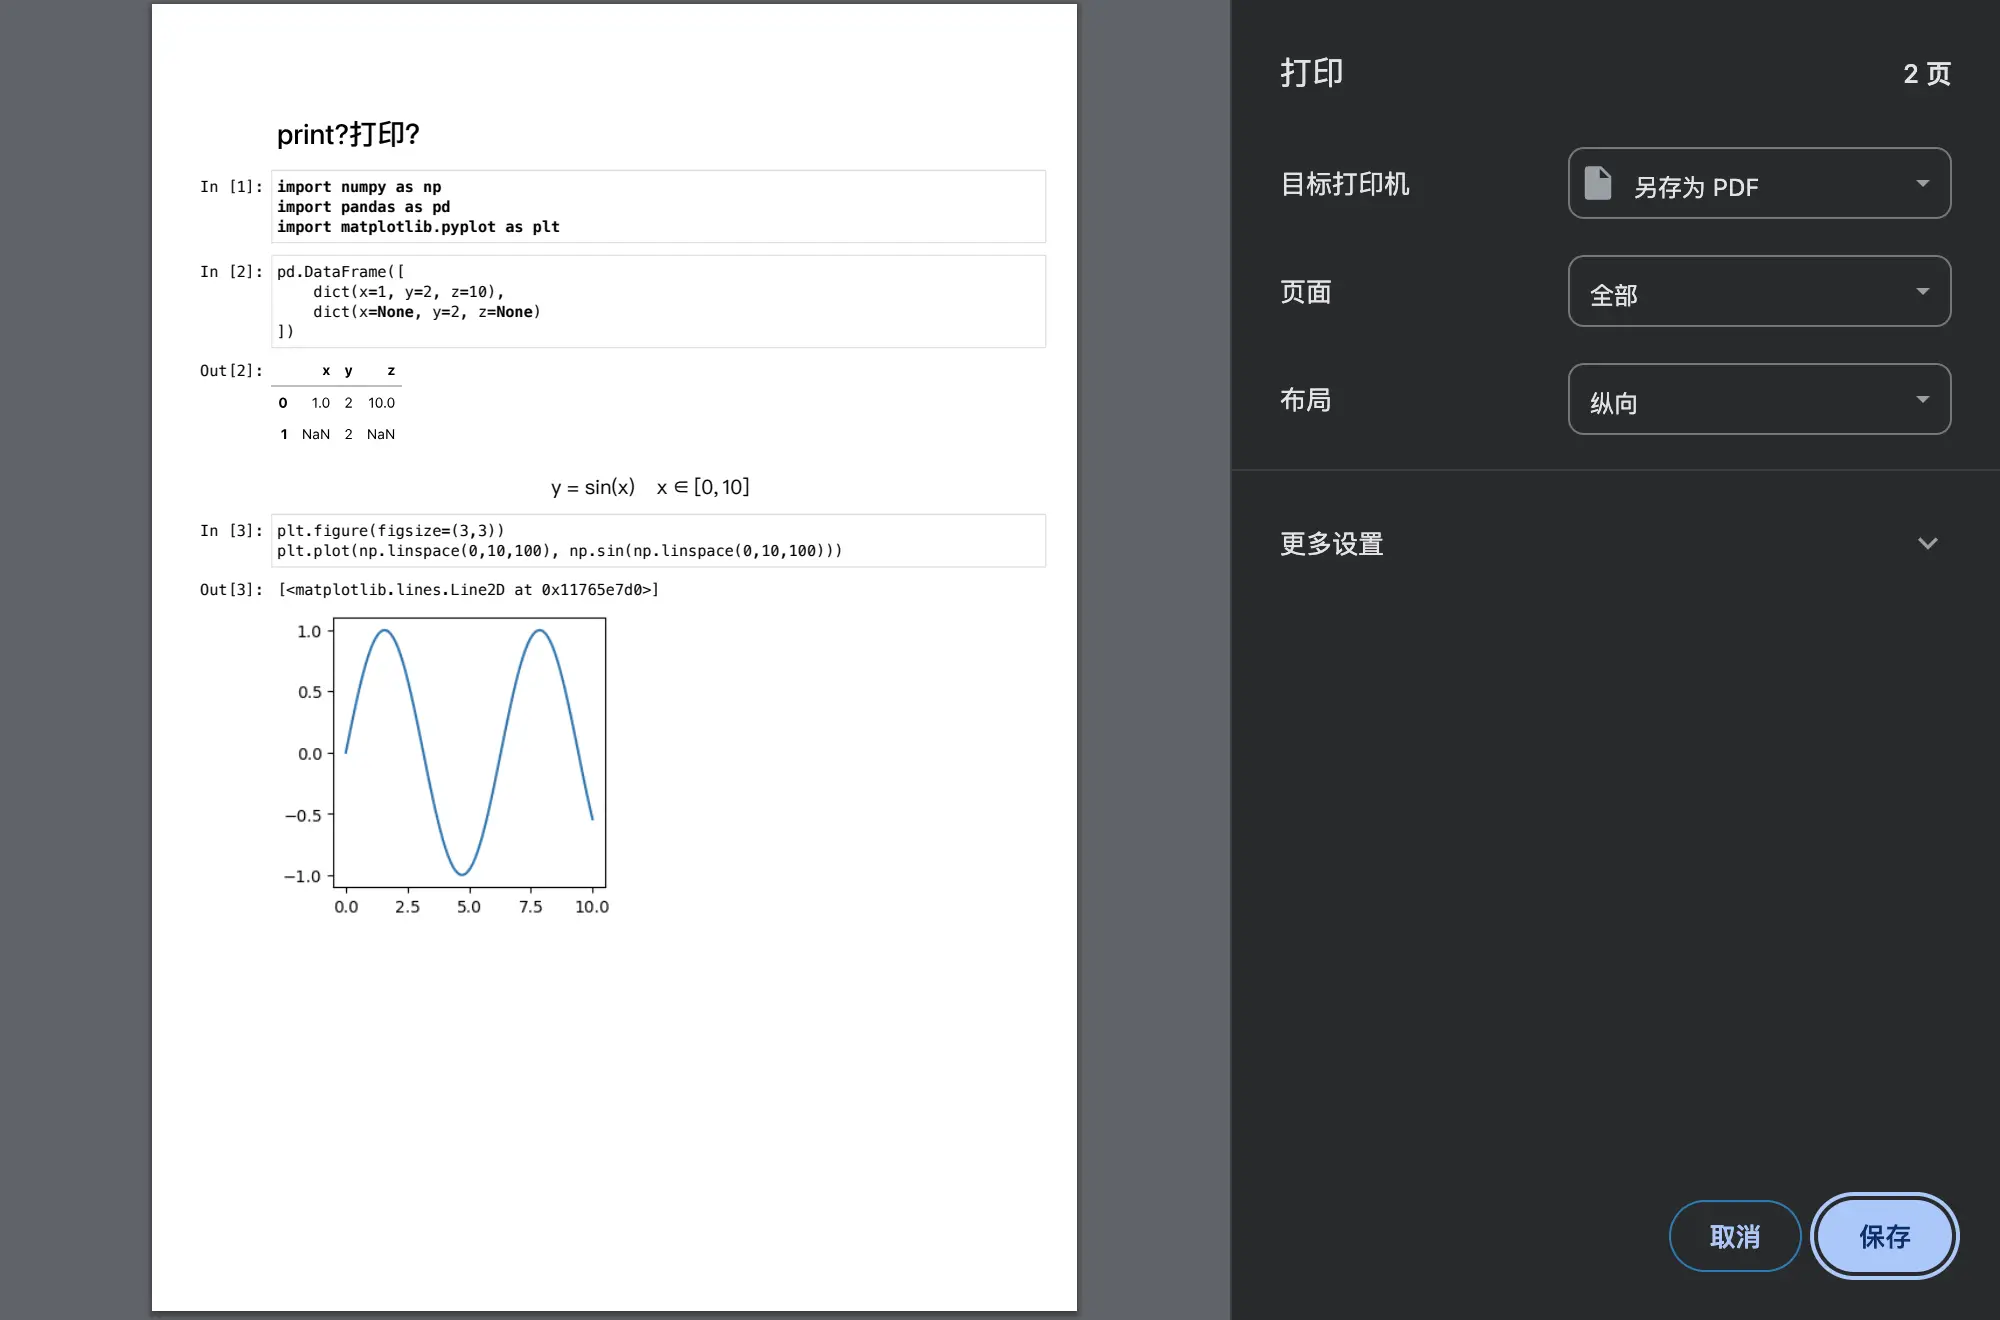This screenshot has height=1320, width=2000.
Task: Open the destination printer dropdown arrow
Action: click(x=1922, y=184)
